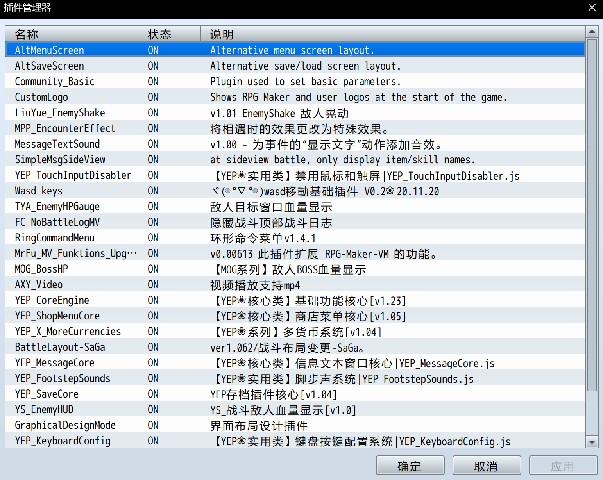The width and height of the screenshot is (603, 480).
Task: Select the LiuYue_EnemyShake plugin
Action: click(295, 113)
